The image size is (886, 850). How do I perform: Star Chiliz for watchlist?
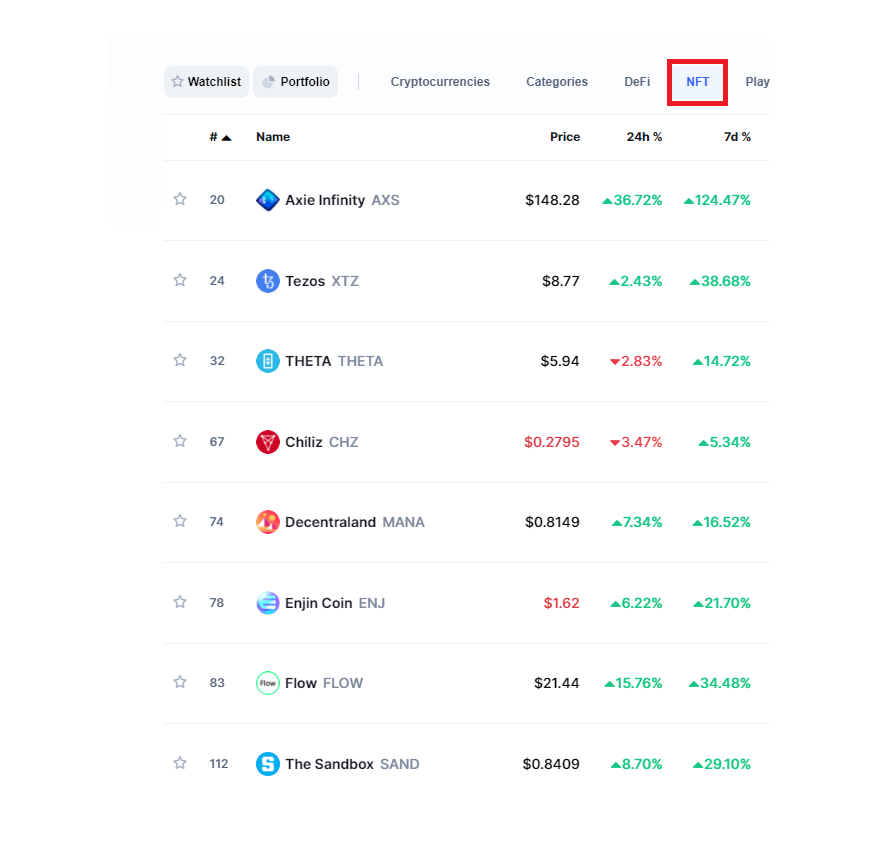click(x=180, y=441)
